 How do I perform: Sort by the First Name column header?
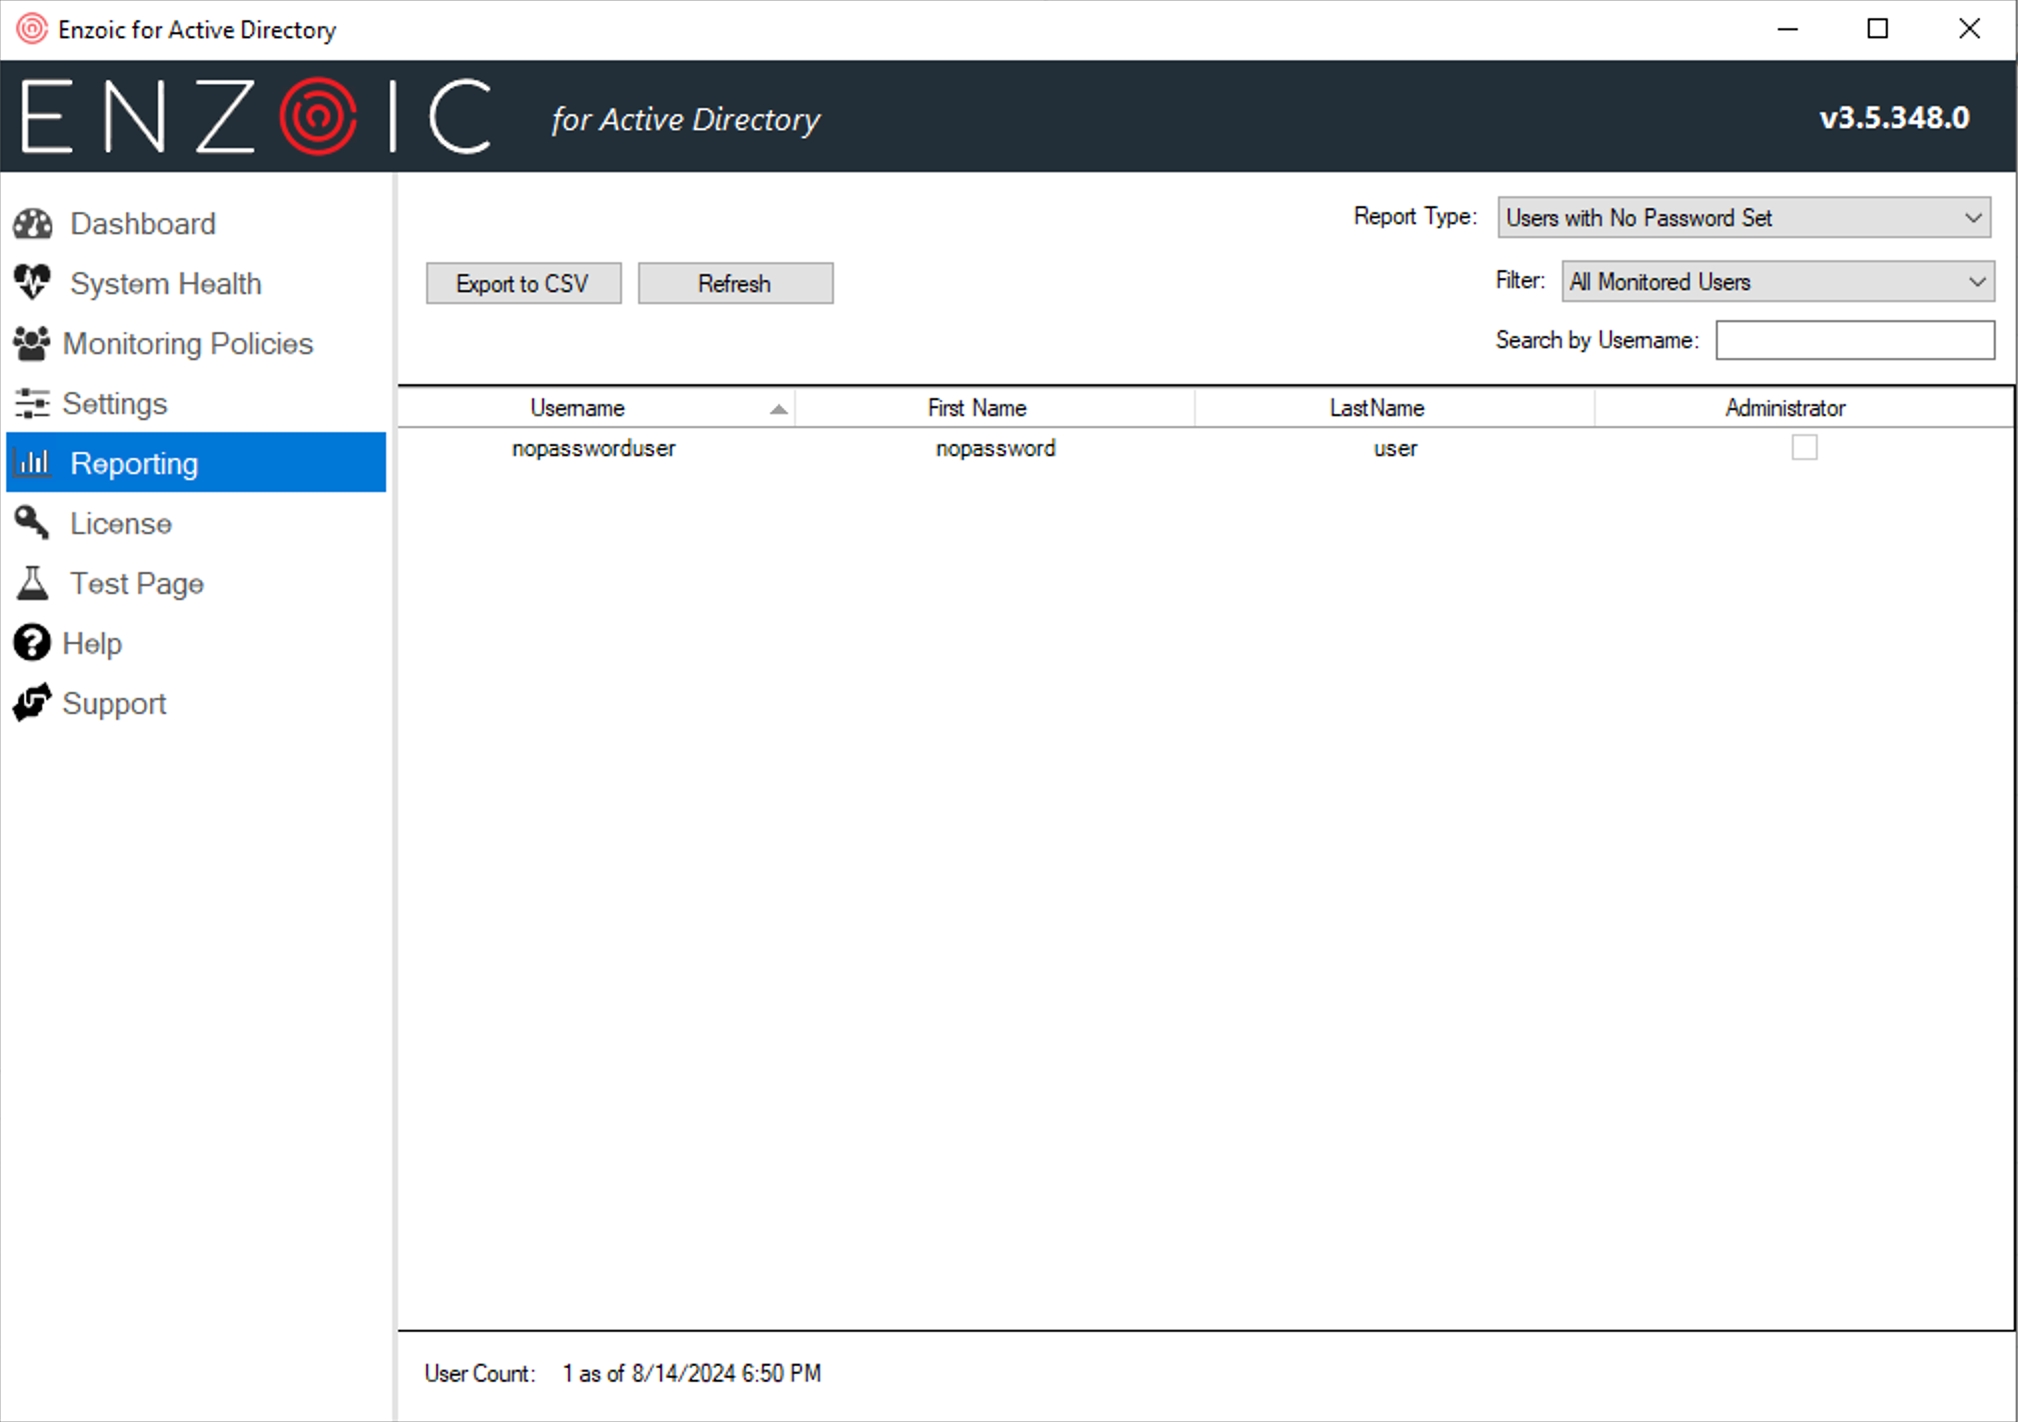pos(976,408)
